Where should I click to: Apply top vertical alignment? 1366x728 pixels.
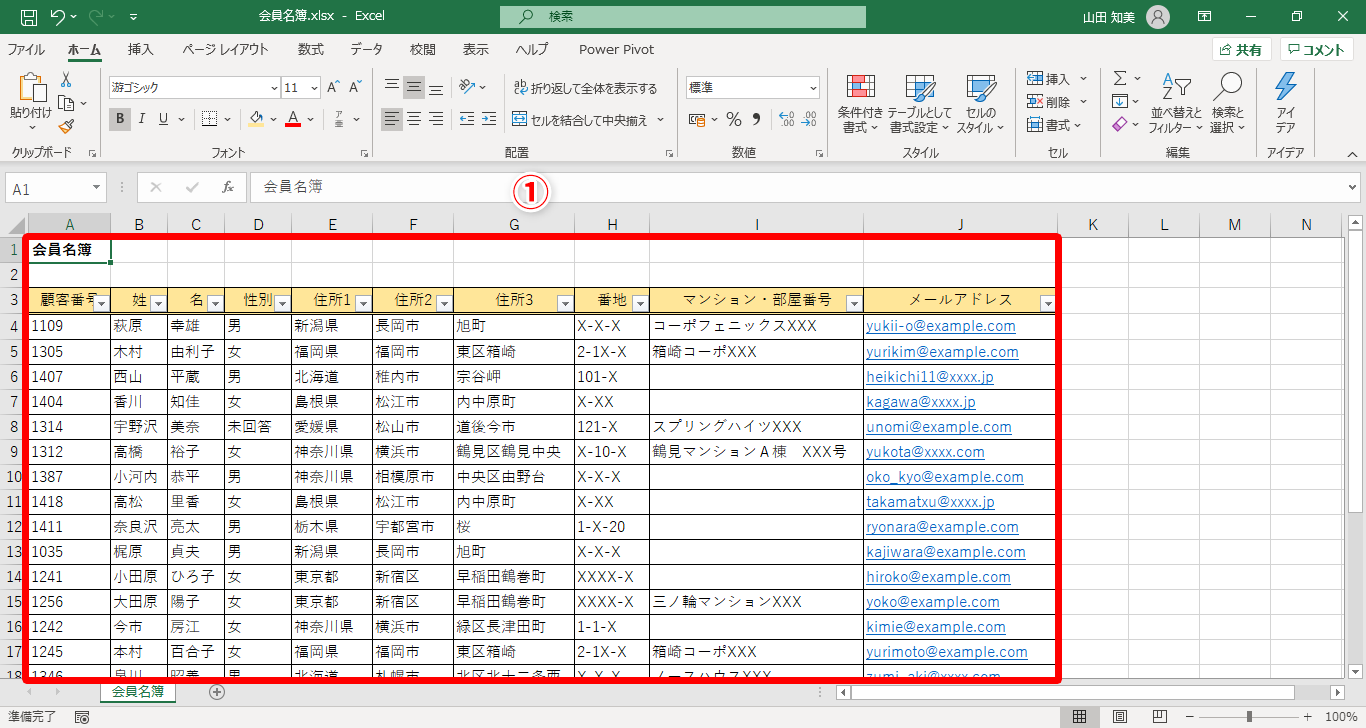[392, 87]
